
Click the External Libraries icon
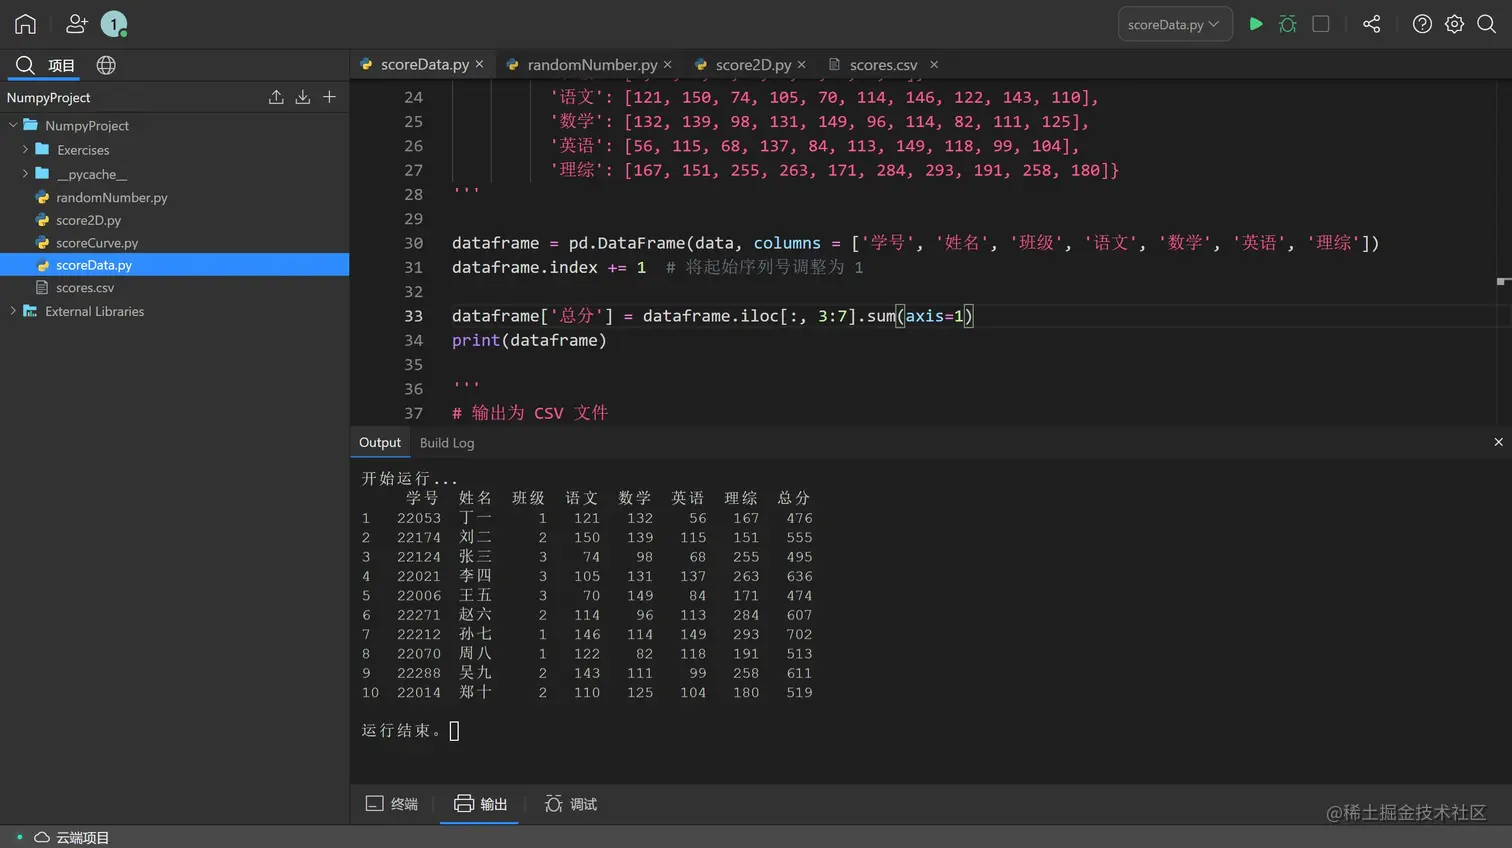(30, 311)
